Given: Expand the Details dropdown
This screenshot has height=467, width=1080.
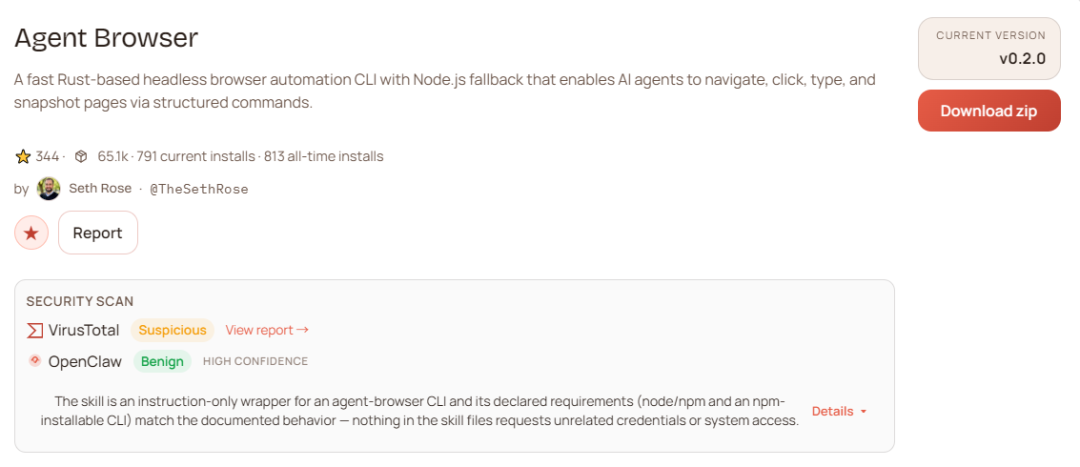Looking at the screenshot, I should point(839,411).
